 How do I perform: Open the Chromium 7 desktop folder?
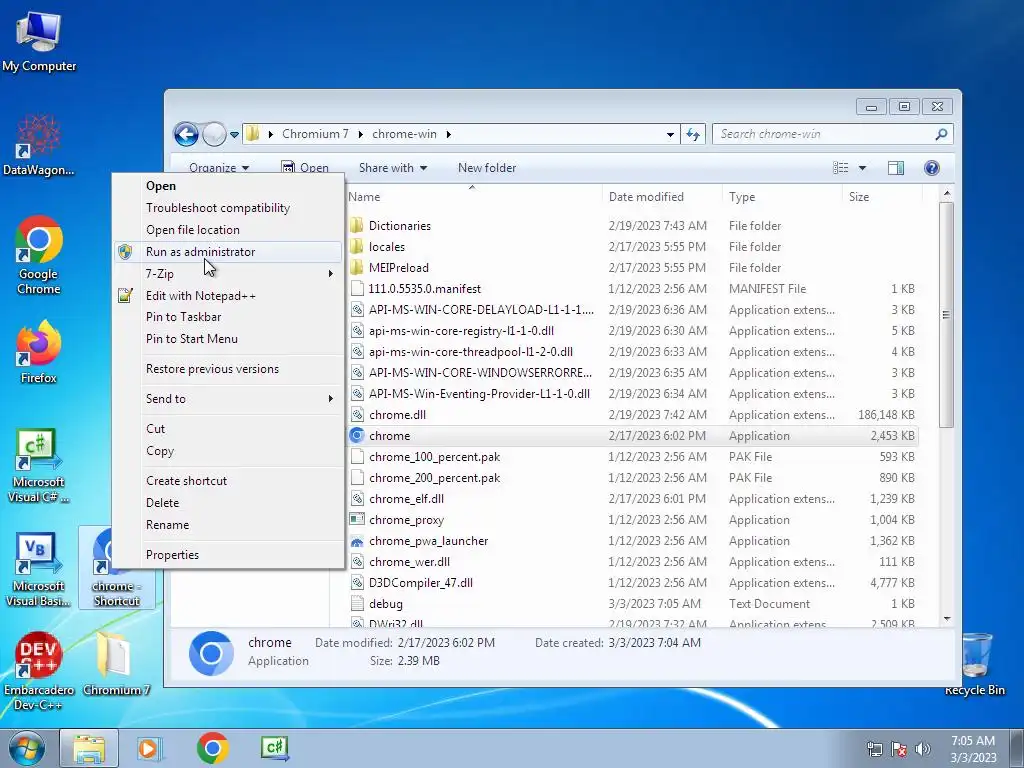click(116, 664)
